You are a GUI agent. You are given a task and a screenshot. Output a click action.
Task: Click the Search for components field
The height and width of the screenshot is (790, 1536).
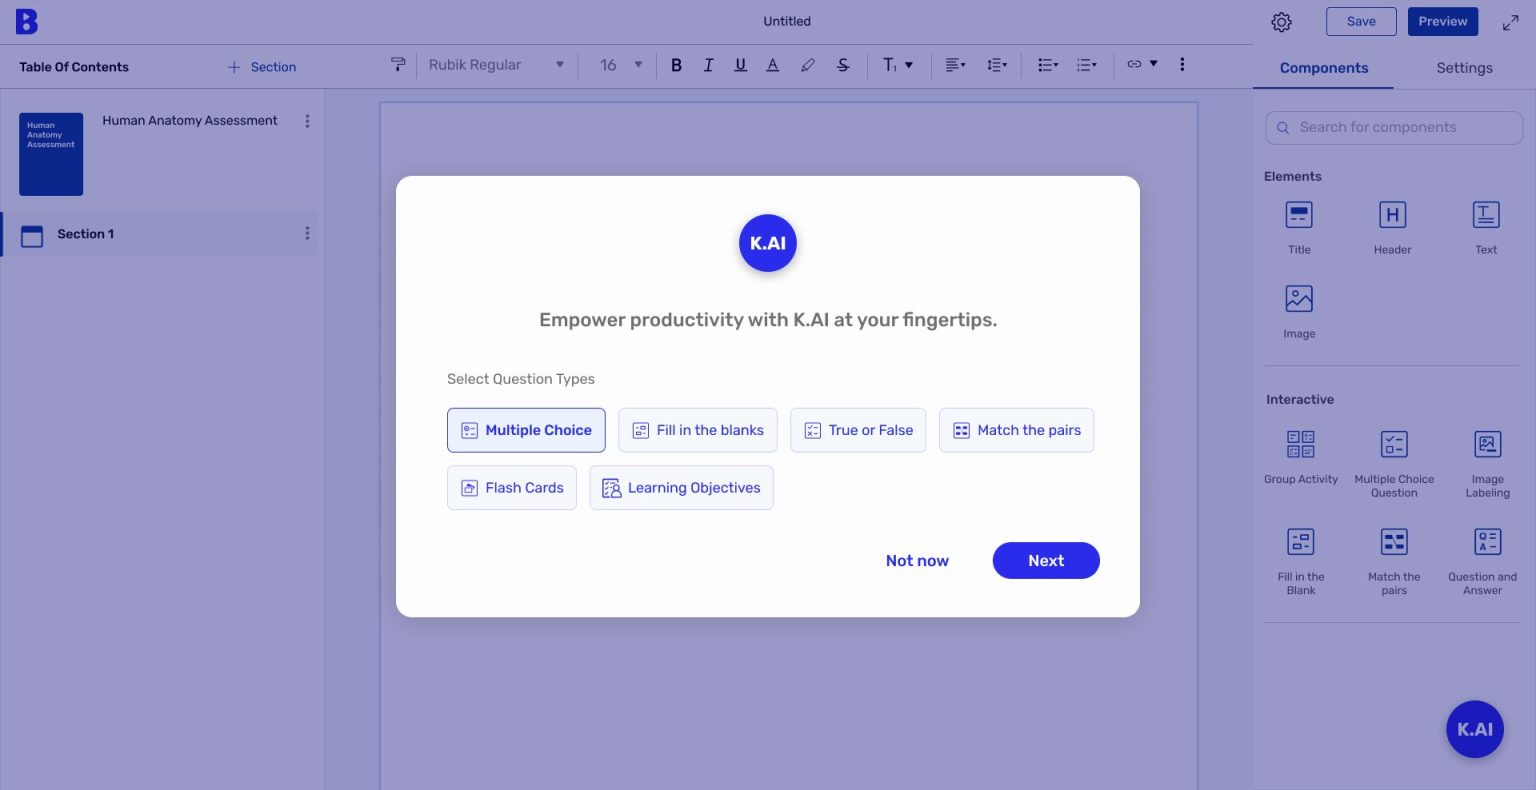click(1394, 127)
